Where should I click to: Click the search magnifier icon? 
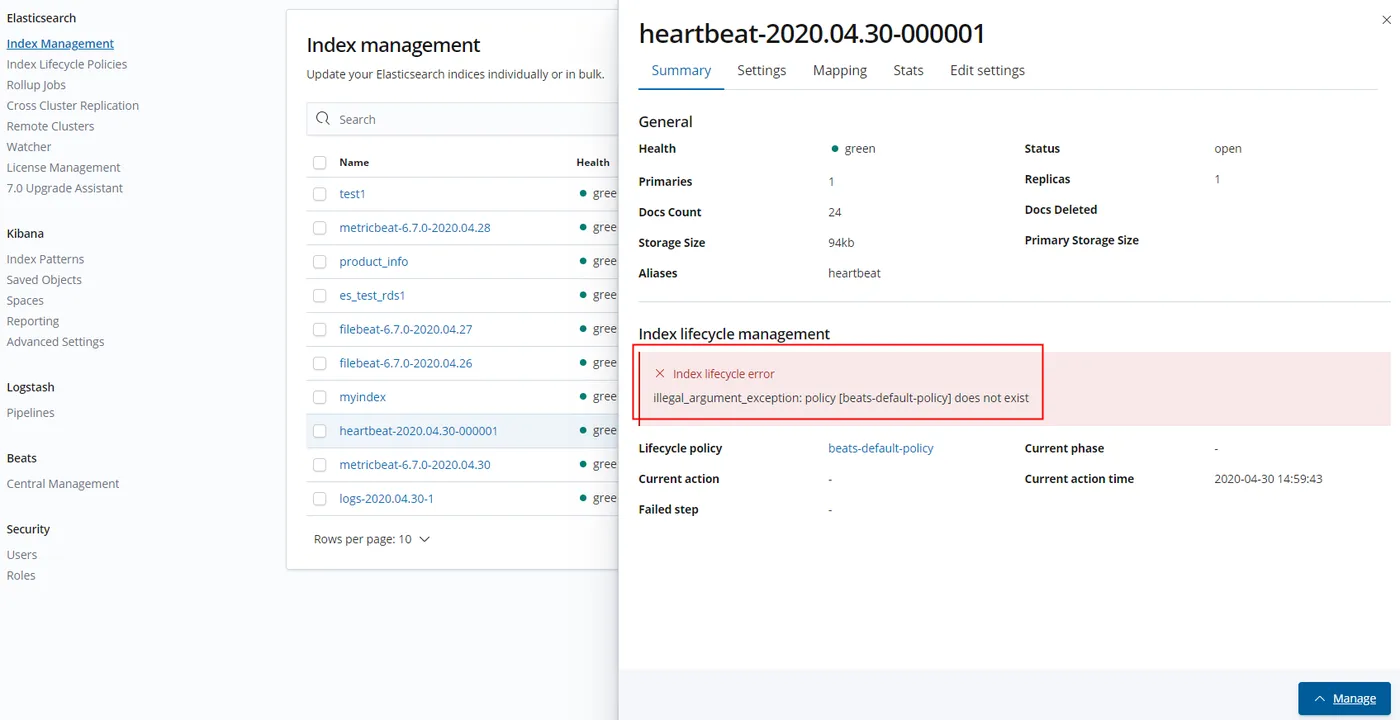[323, 119]
